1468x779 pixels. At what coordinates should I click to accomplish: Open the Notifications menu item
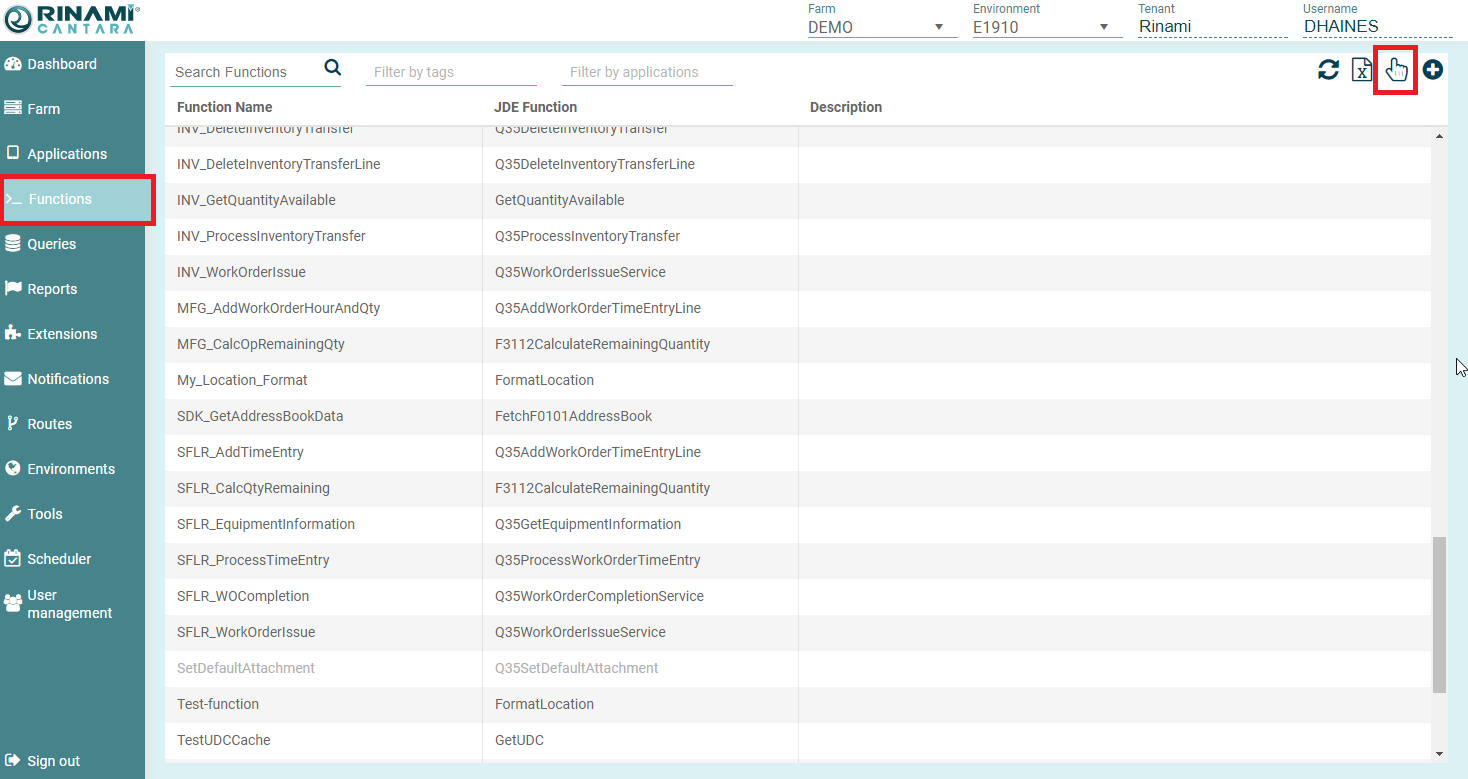pyautogui.click(x=68, y=379)
